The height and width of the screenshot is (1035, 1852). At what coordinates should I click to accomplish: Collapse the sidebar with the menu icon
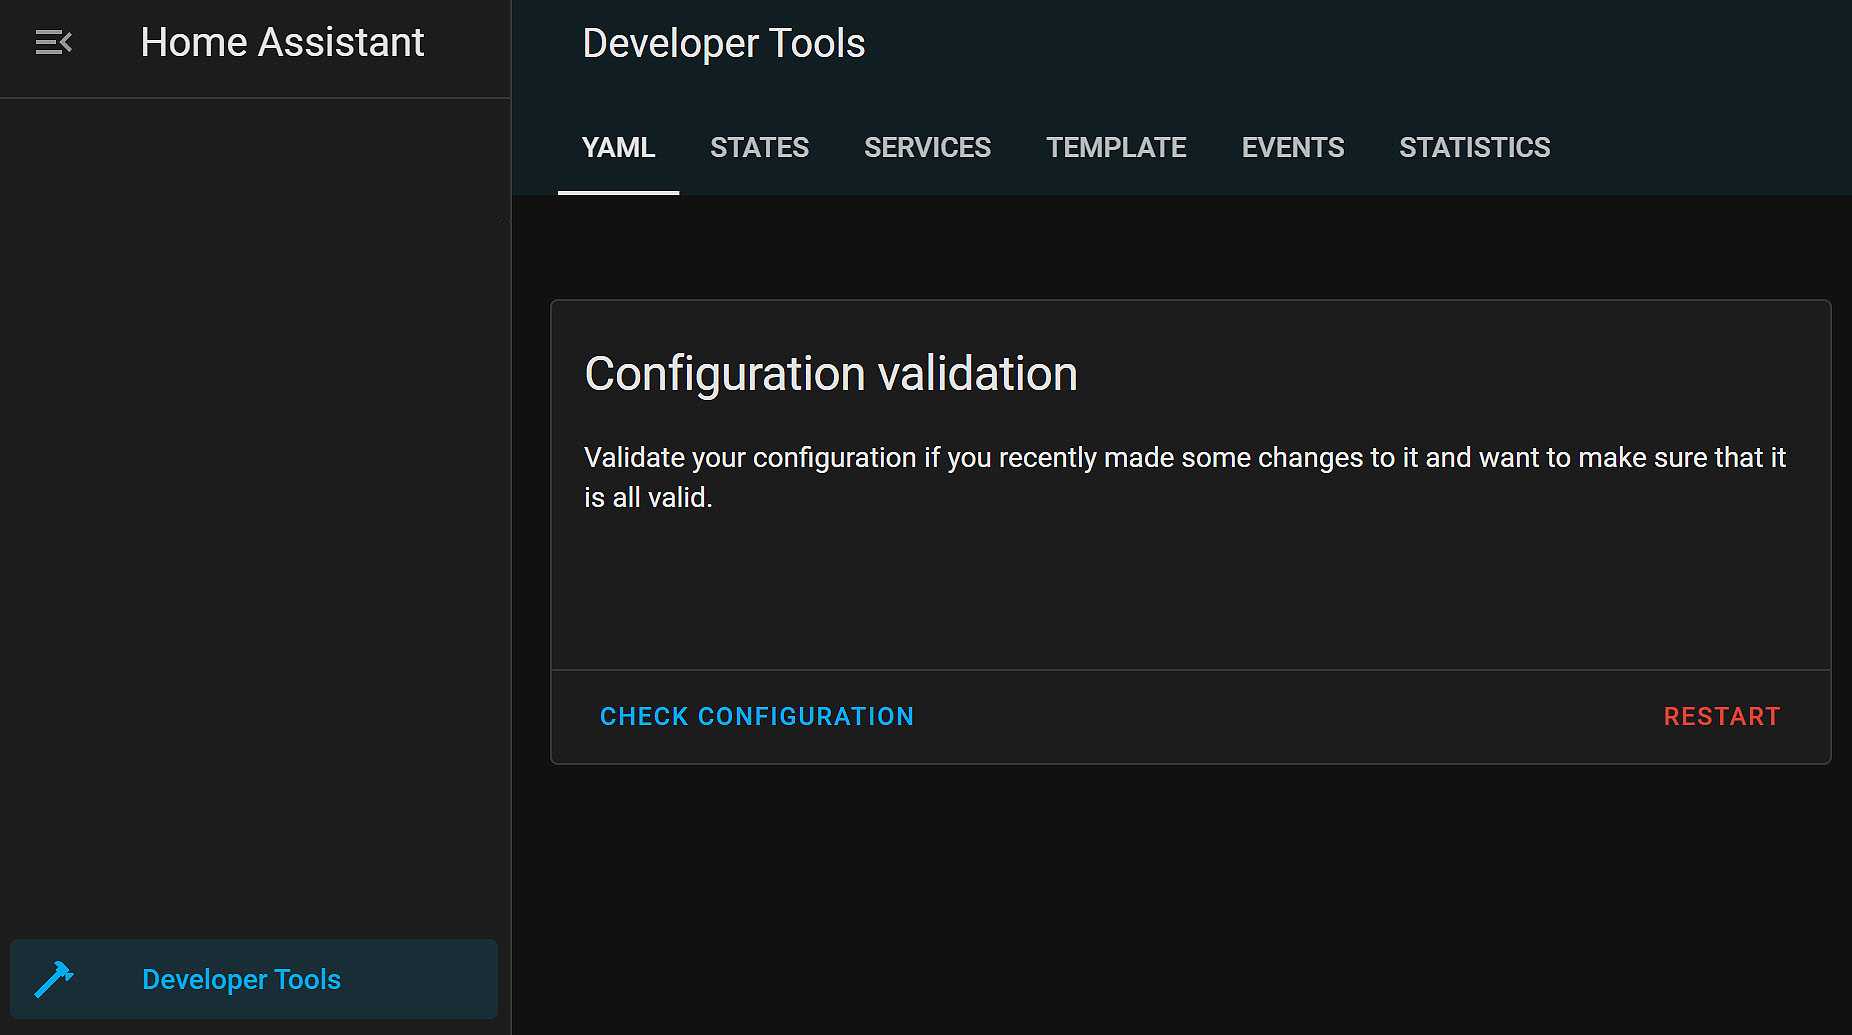[53, 43]
